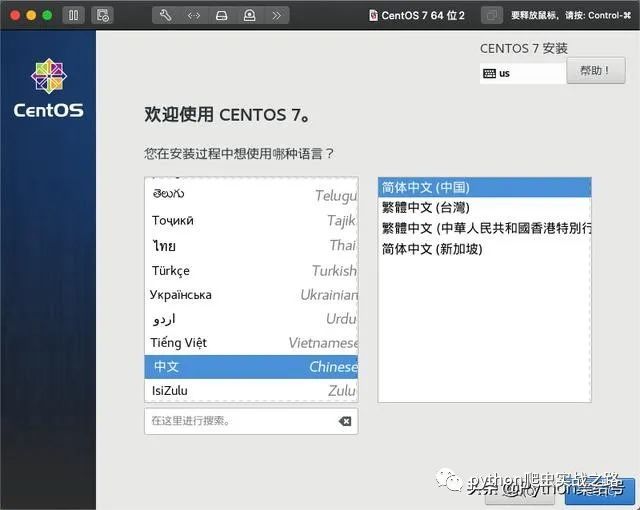Viewport: 640px width, 510px height.
Task: Select Türkçe Turkish in the language list
Action: [x=251, y=271]
